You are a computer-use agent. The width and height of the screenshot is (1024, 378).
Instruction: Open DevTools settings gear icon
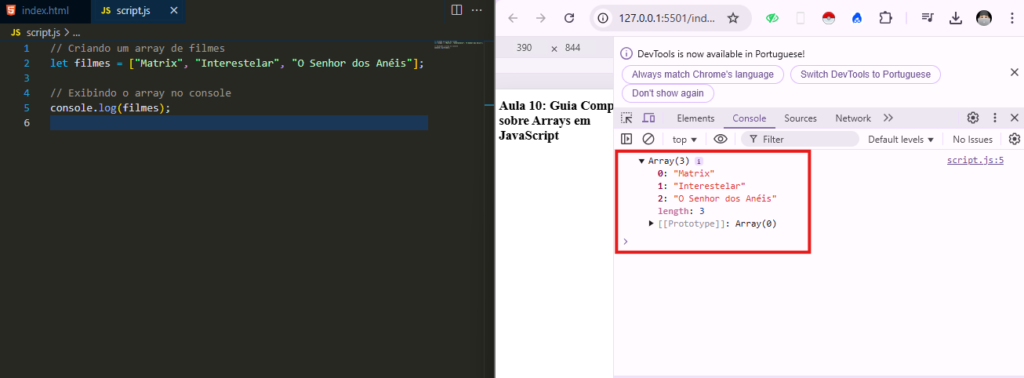click(x=973, y=118)
